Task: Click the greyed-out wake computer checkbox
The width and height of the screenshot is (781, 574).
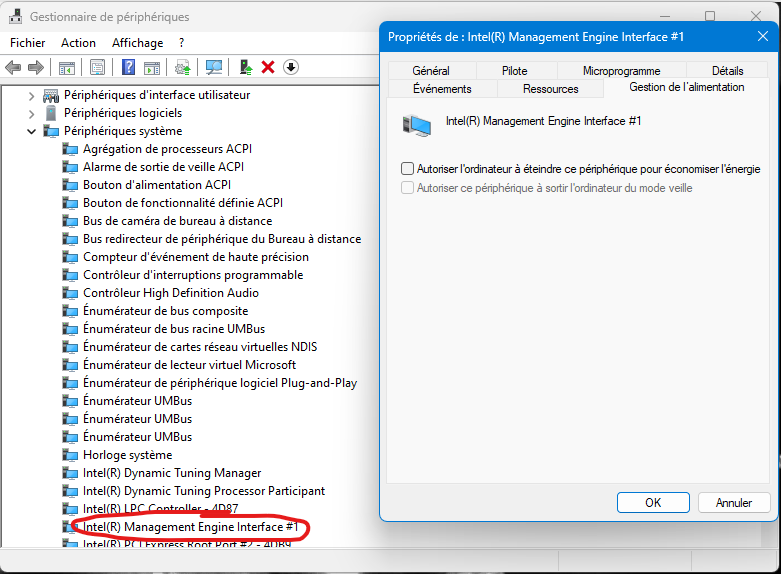Action: [x=407, y=188]
